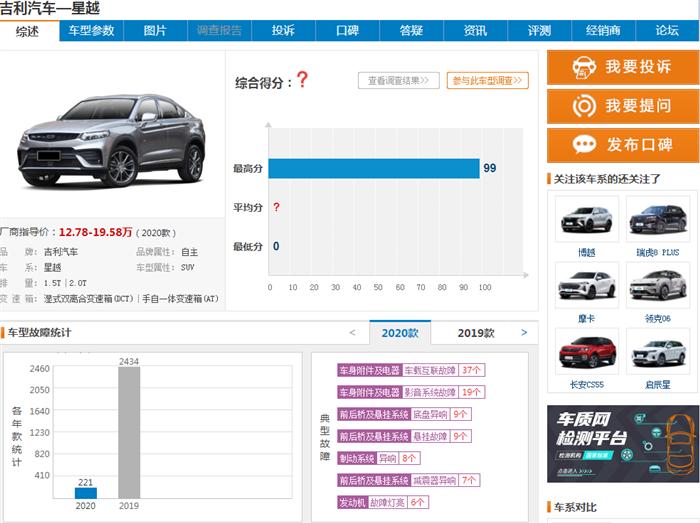Click the 瑞虎8 PLUS text link

[x=658, y=253]
